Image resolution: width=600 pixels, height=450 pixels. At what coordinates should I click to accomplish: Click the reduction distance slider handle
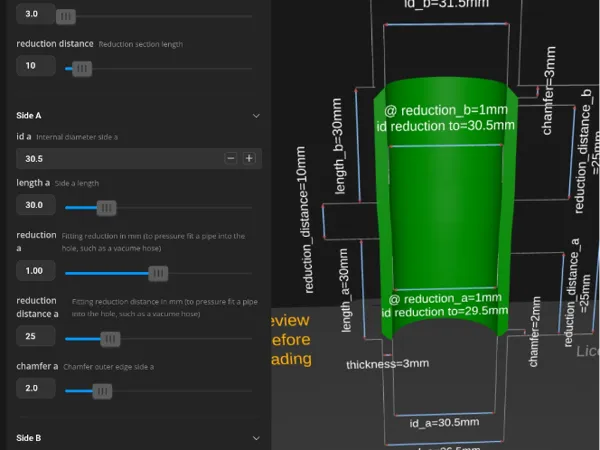pyautogui.click(x=82, y=69)
